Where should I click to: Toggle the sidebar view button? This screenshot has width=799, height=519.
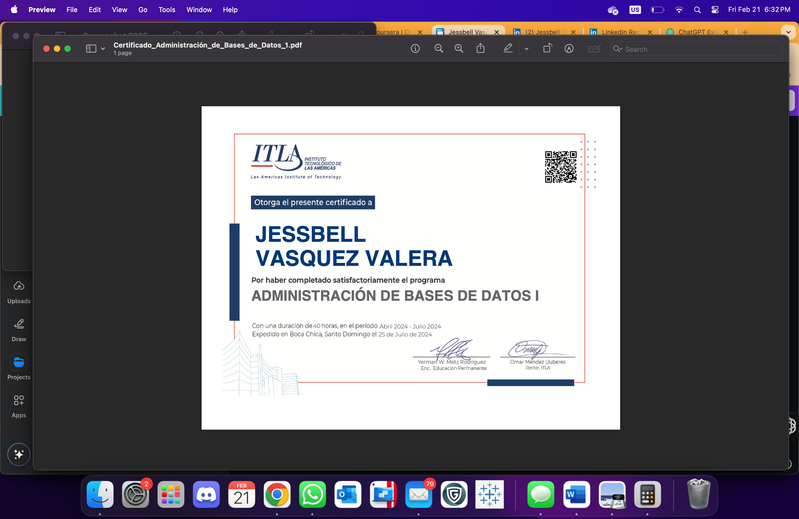pyautogui.click(x=91, y=48)
